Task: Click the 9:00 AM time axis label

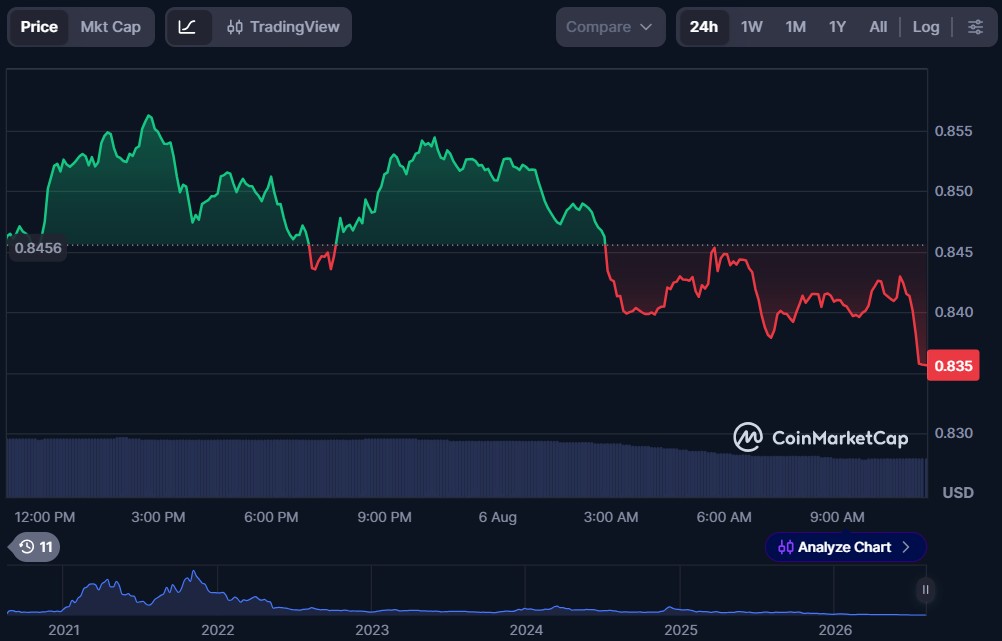Action: [x=837, y=517]
